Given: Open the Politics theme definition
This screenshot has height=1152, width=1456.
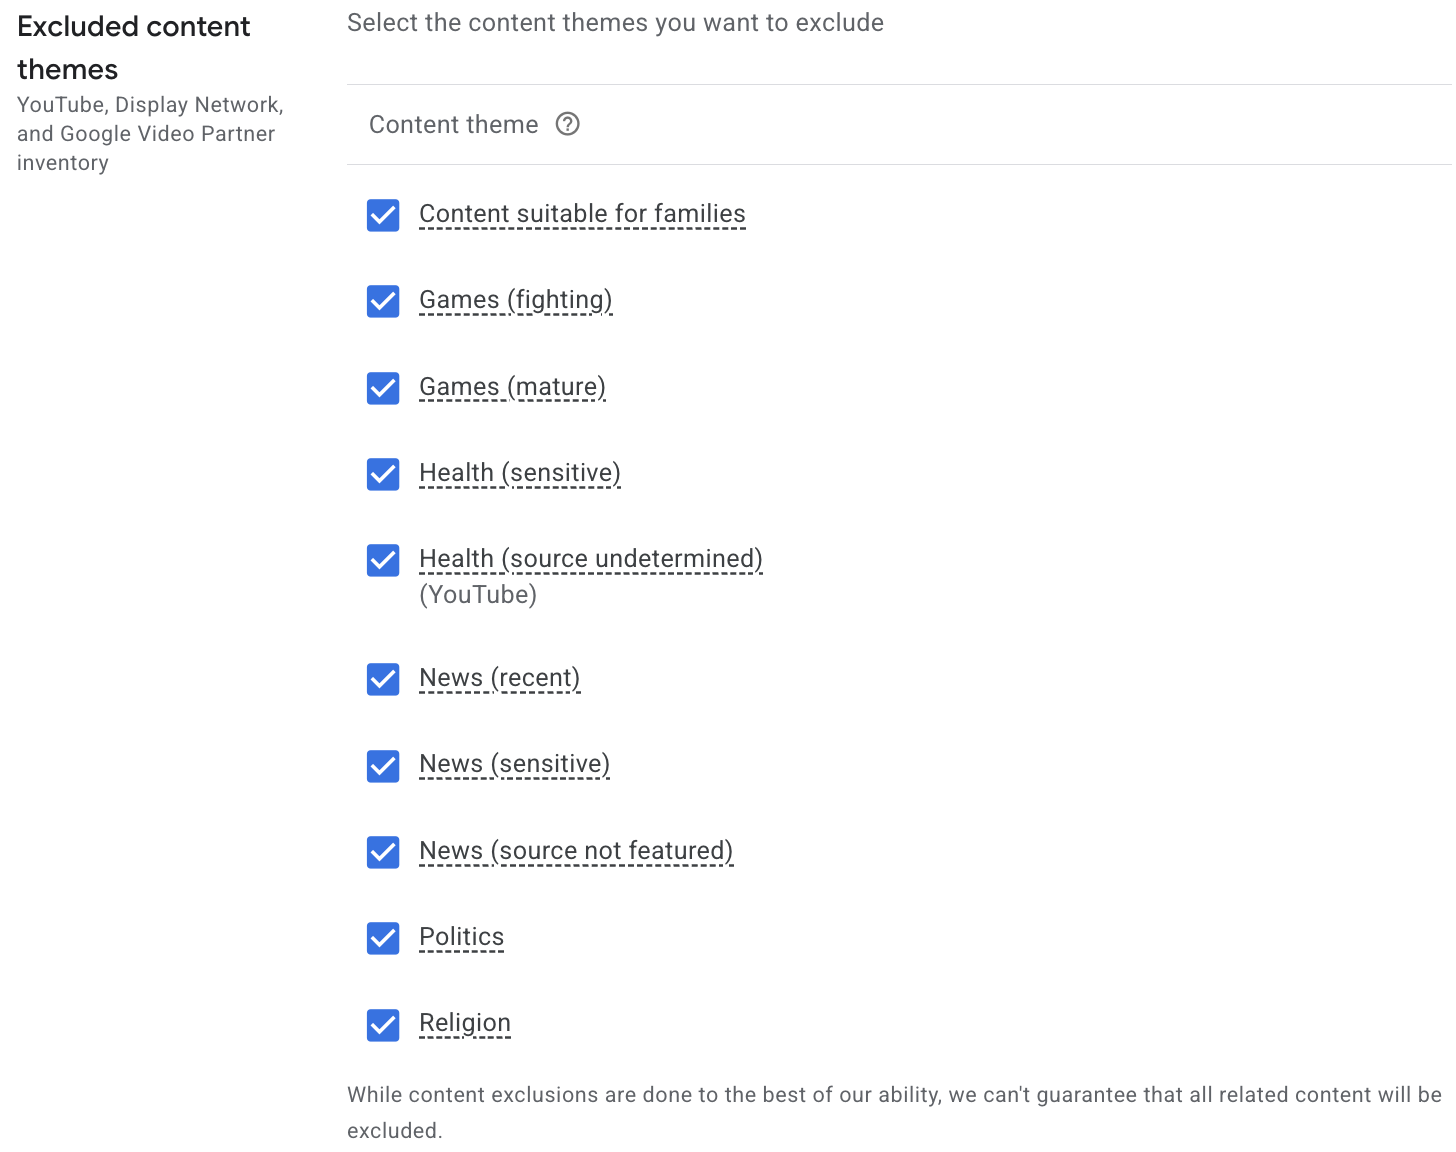Looking at the screenshot, I should click(x=461, y=936).
